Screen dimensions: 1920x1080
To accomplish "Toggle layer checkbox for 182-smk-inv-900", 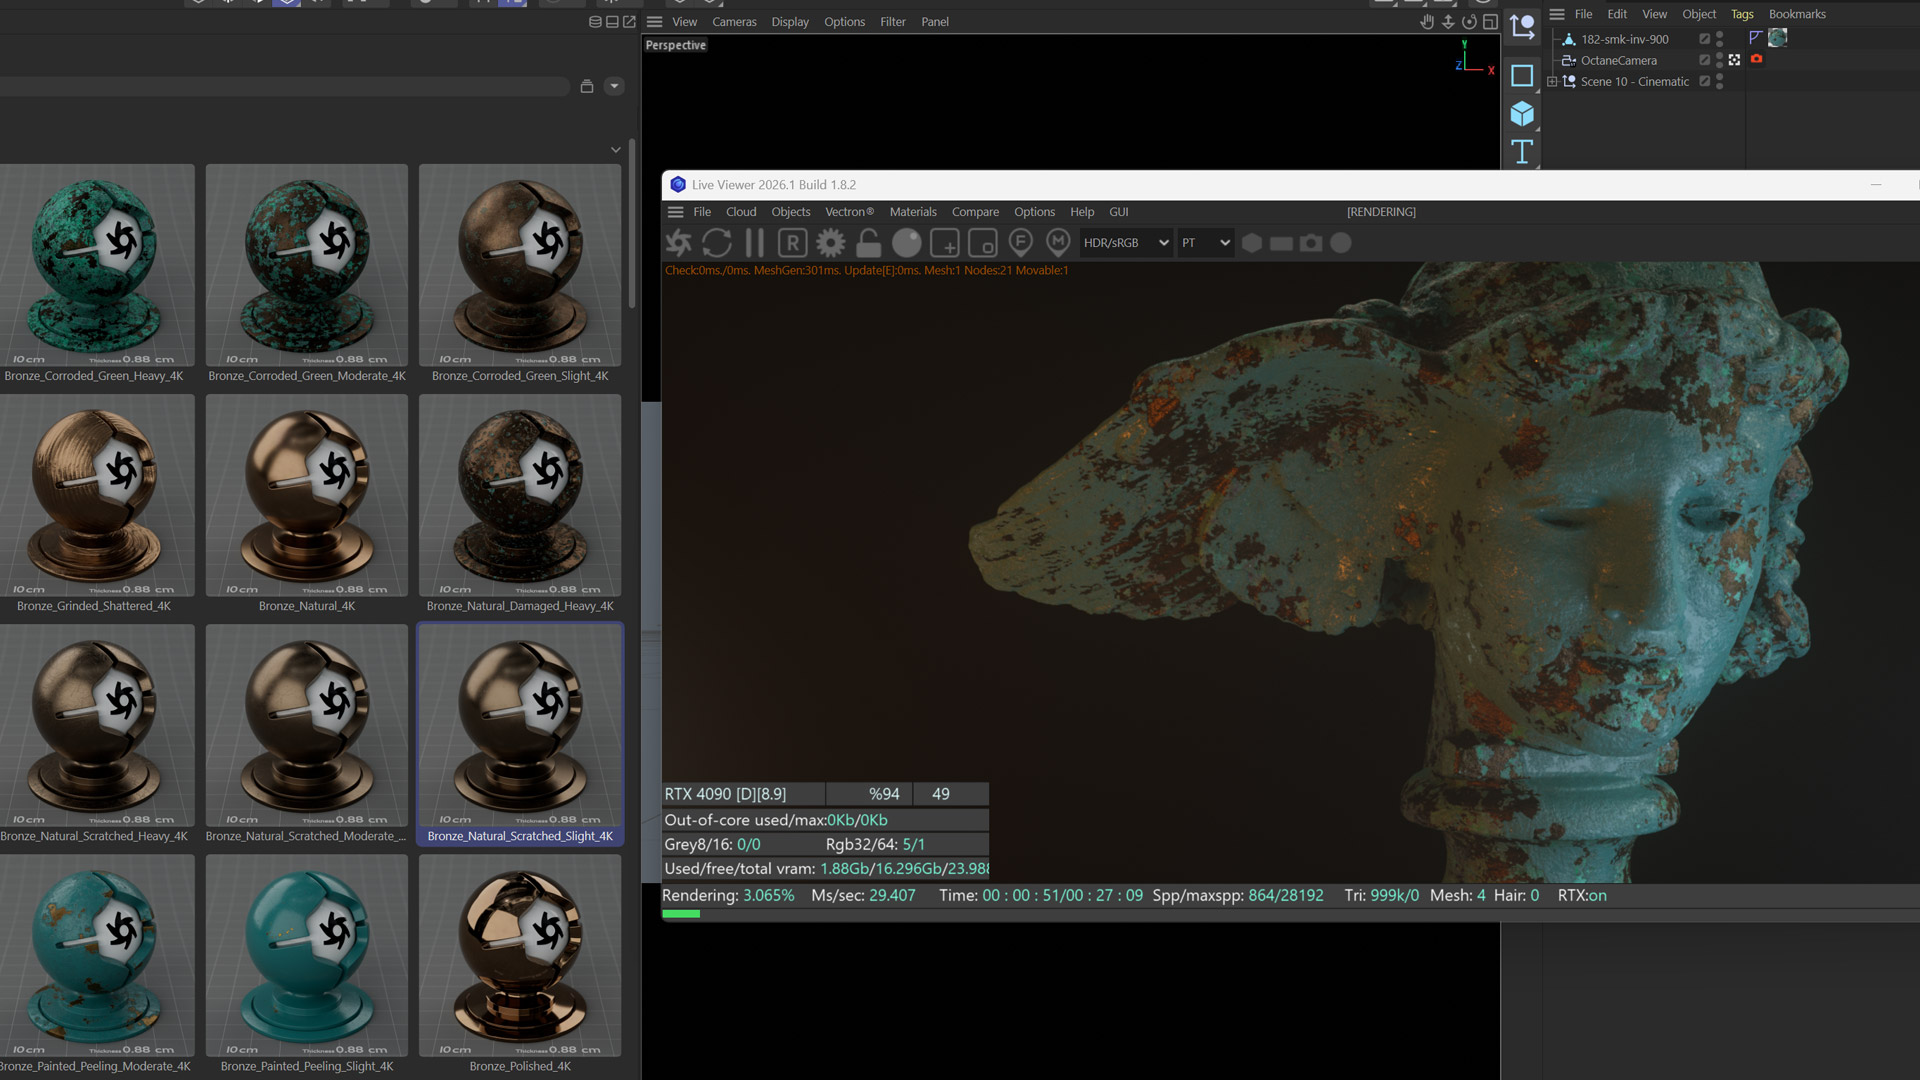I will [x=1705, y=39].
